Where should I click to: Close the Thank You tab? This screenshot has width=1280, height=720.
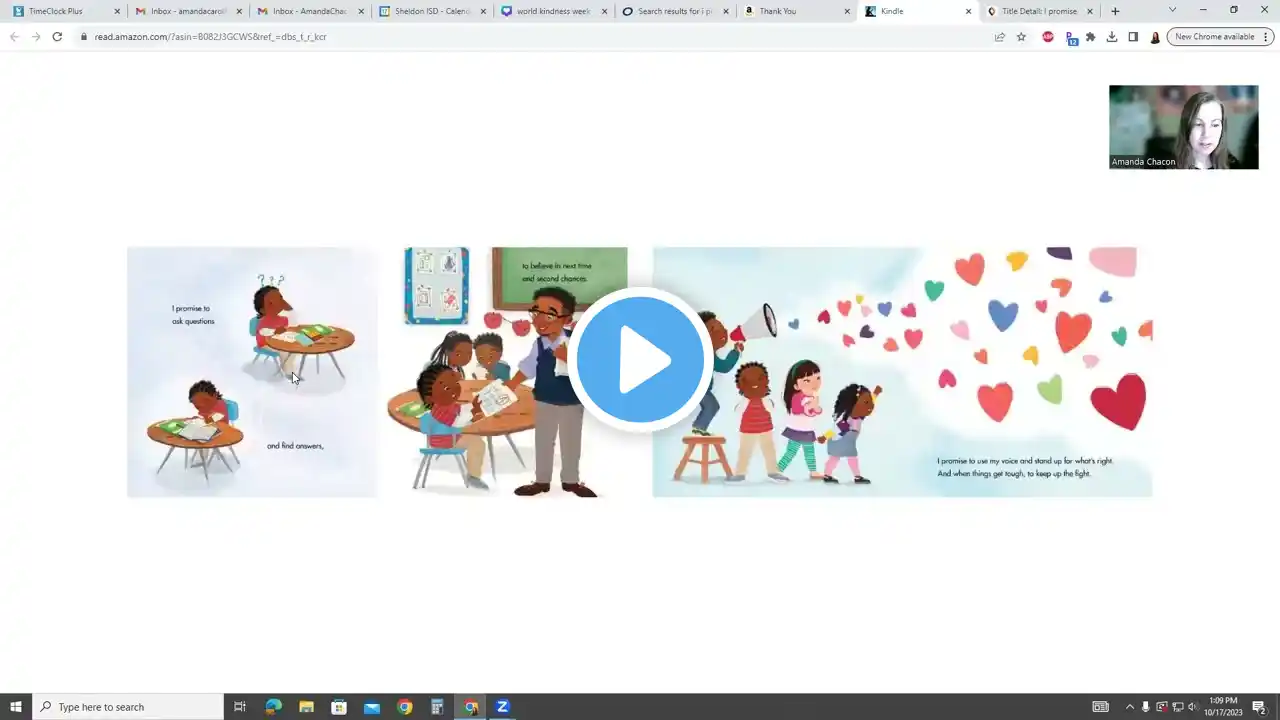(x=847, y=11)
